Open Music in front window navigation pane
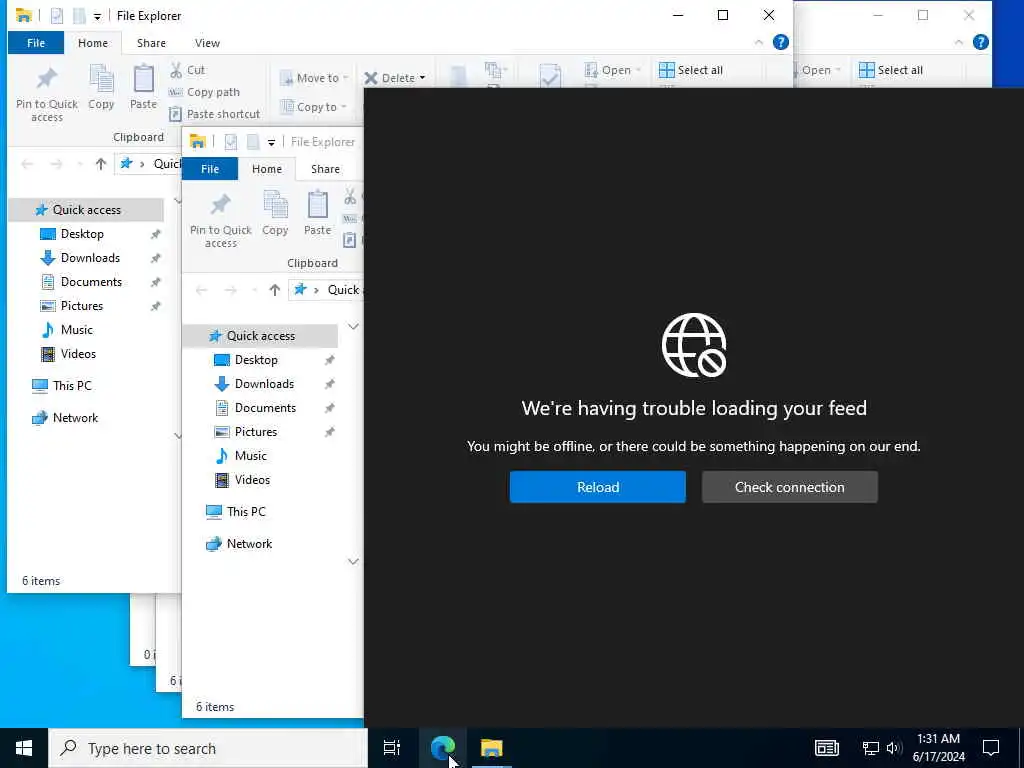The width and height of the screenshot is (1024, 768). [x=251, y=456]
